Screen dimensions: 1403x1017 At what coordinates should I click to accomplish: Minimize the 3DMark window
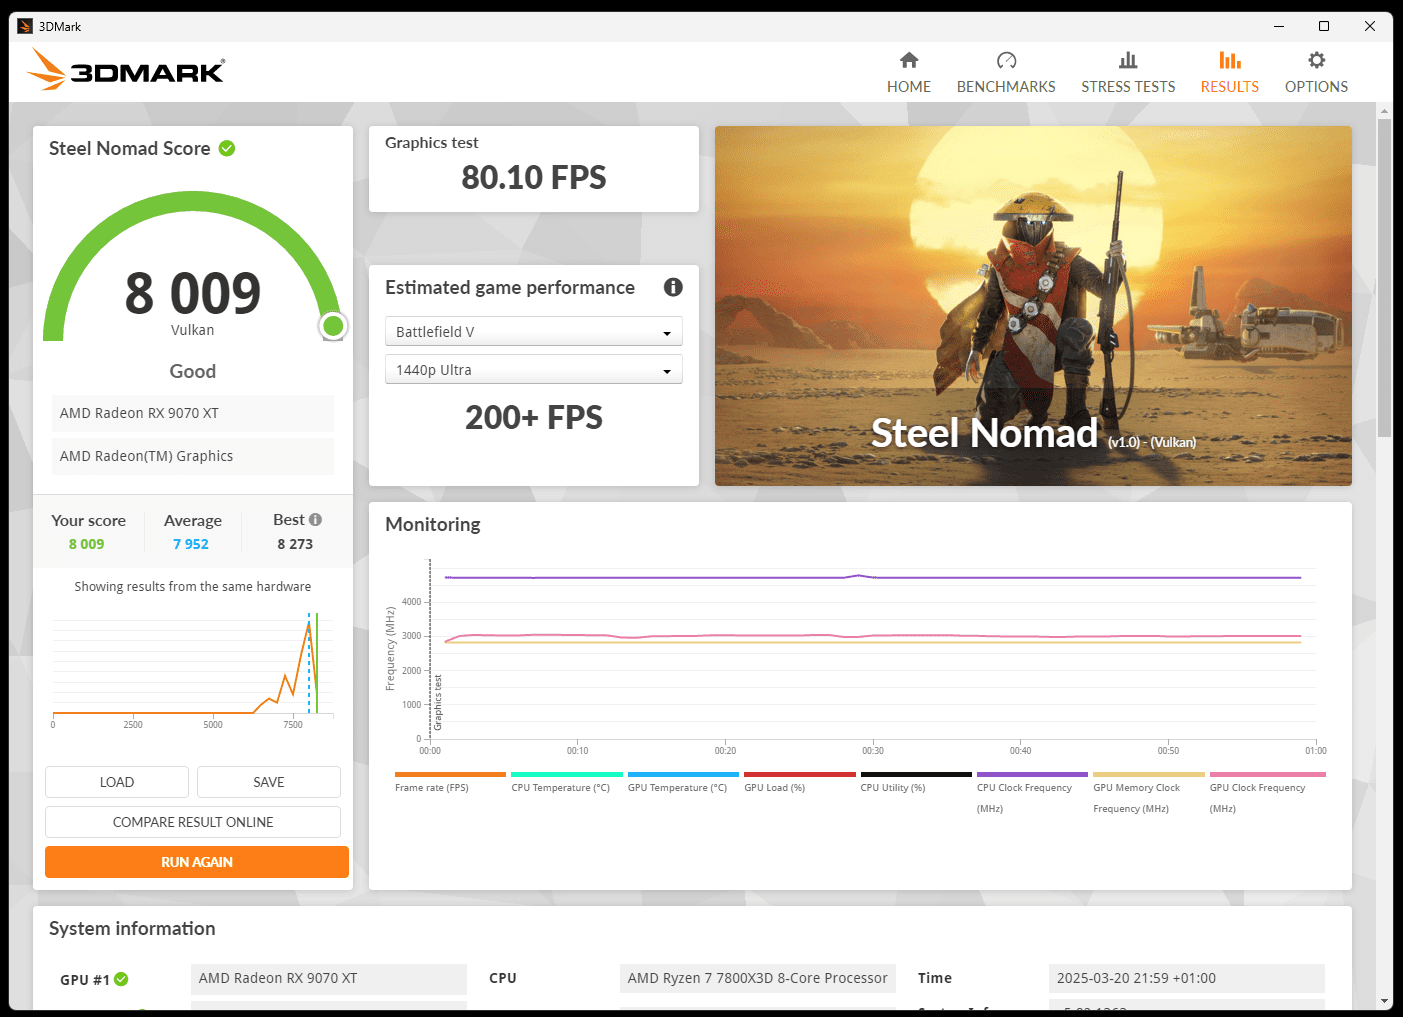pos(1279,26)
